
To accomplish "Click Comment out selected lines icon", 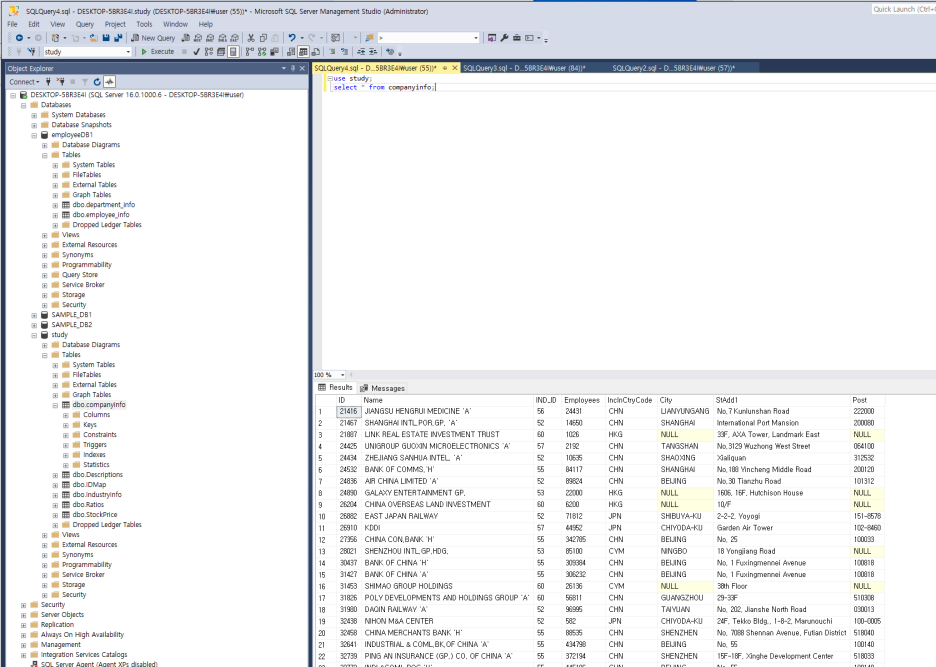I will coord(332,52).
